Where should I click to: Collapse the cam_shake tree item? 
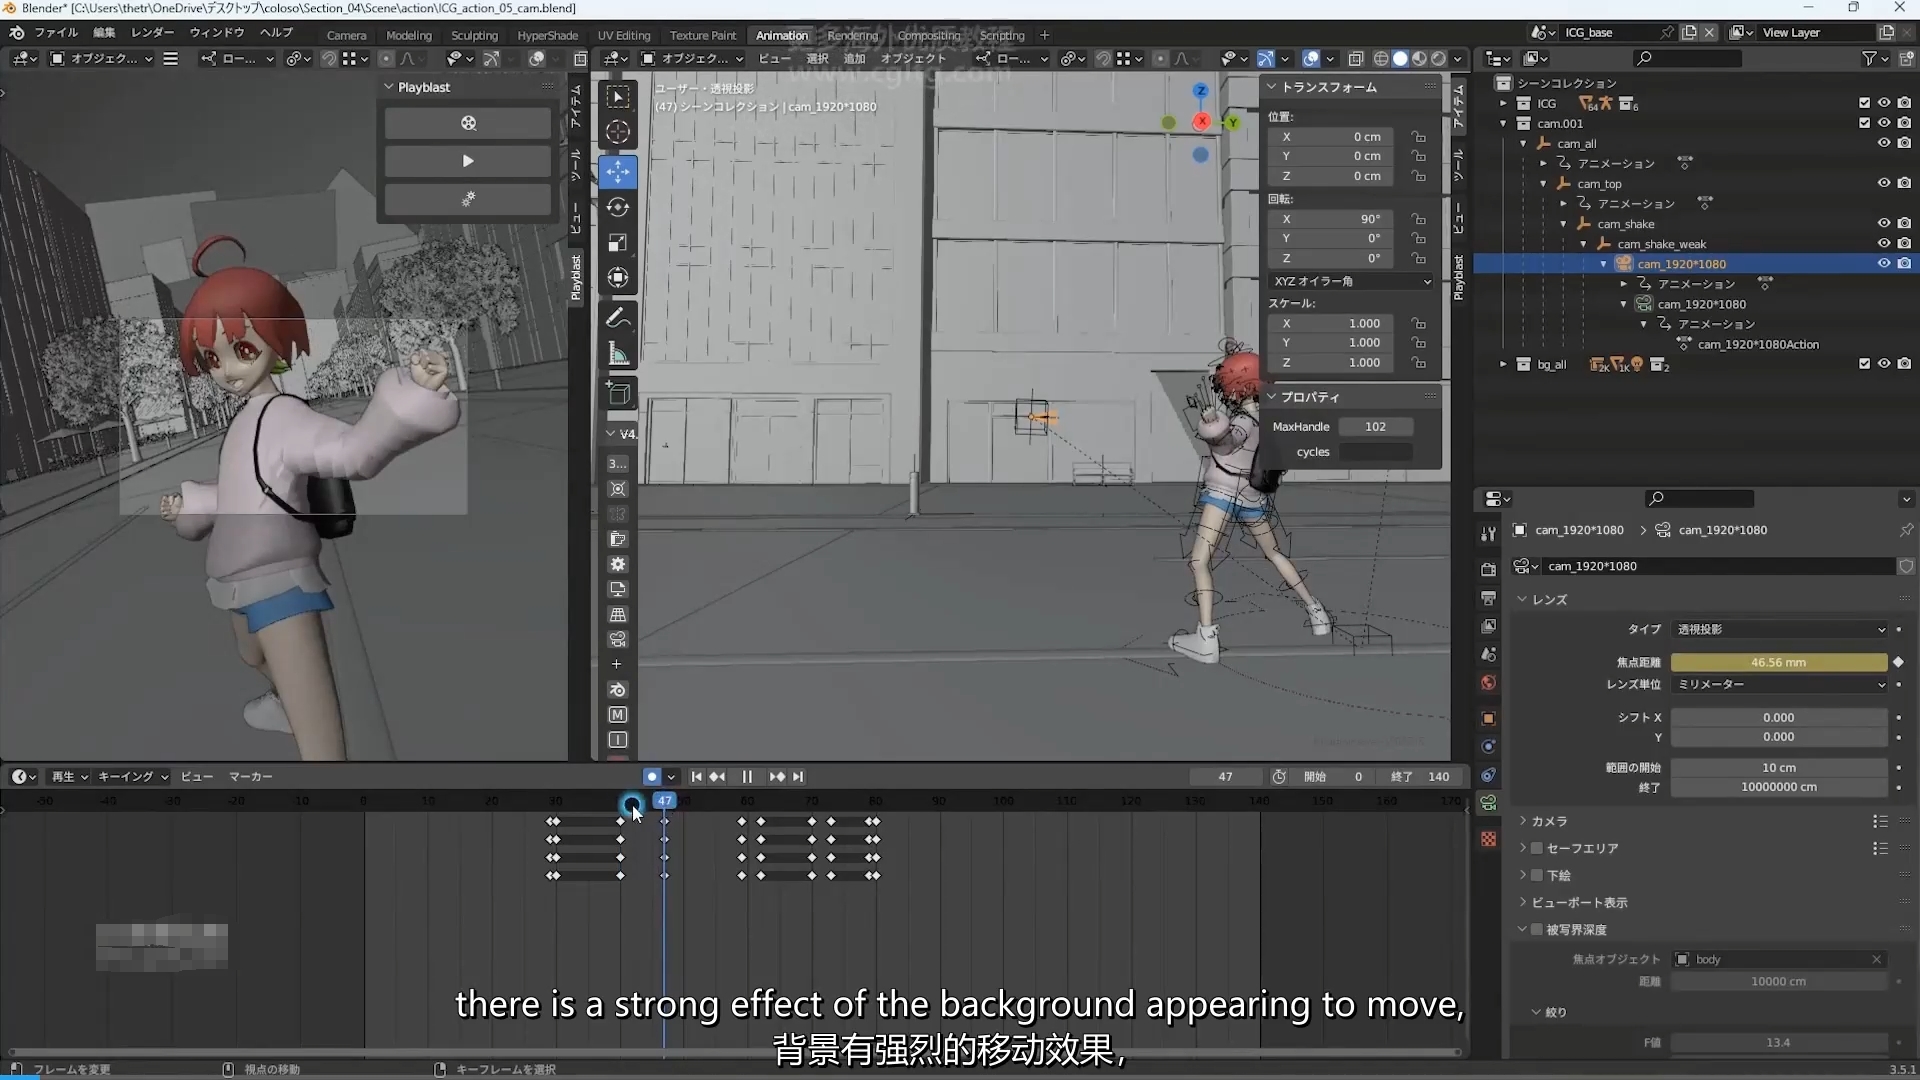coord(1563,224)
